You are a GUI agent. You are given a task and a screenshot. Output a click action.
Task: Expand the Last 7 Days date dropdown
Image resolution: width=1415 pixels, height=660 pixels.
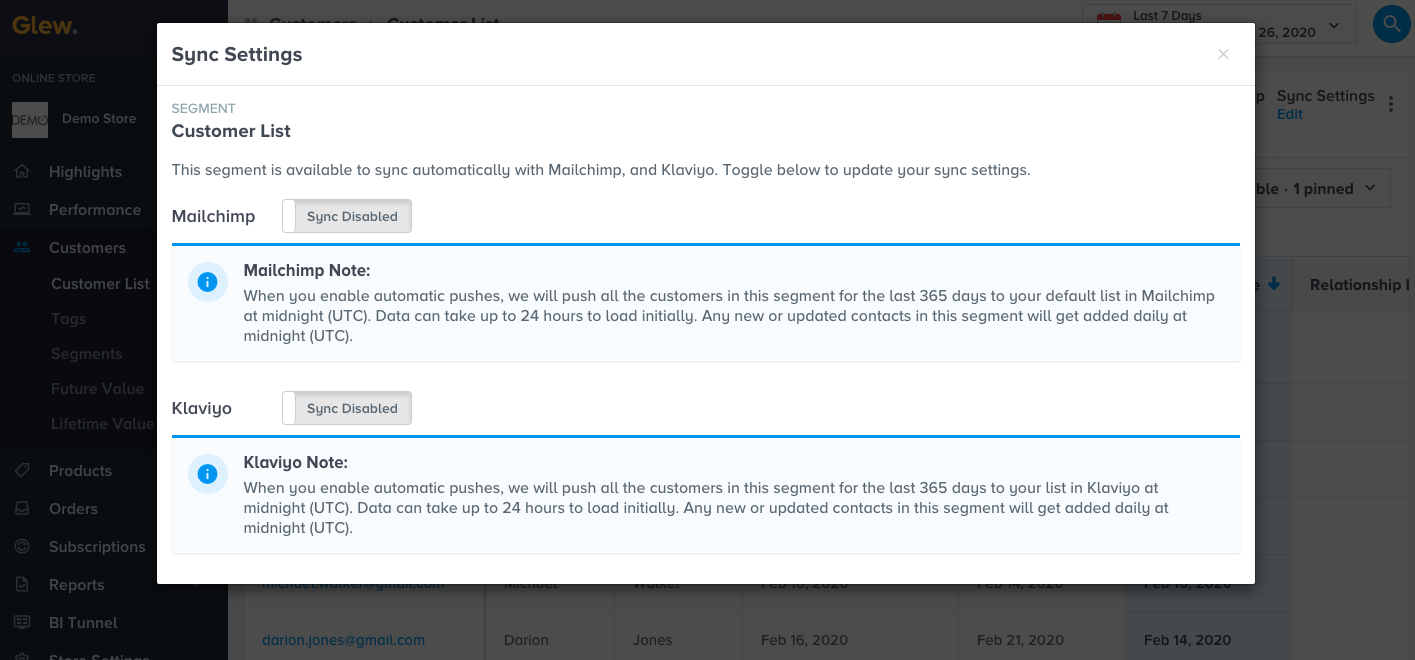[x=1334, y=26]
